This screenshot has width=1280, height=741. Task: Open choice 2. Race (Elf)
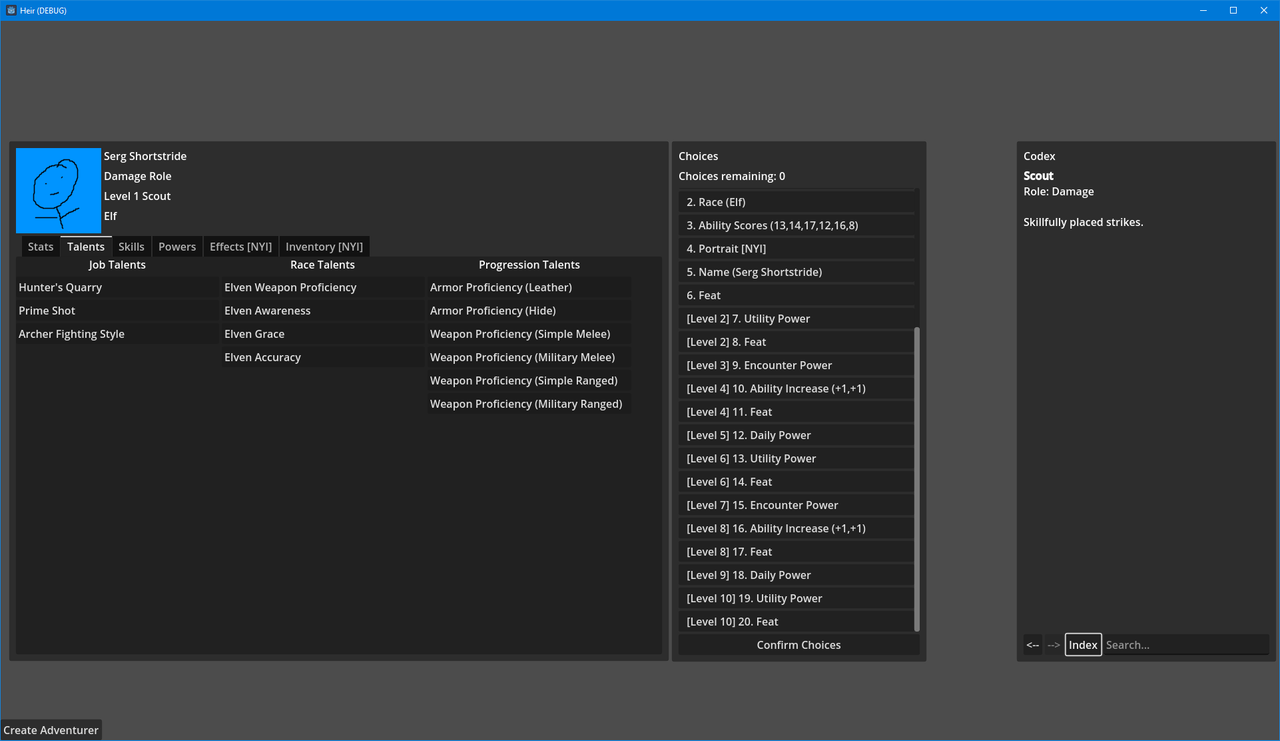[796, 202]
